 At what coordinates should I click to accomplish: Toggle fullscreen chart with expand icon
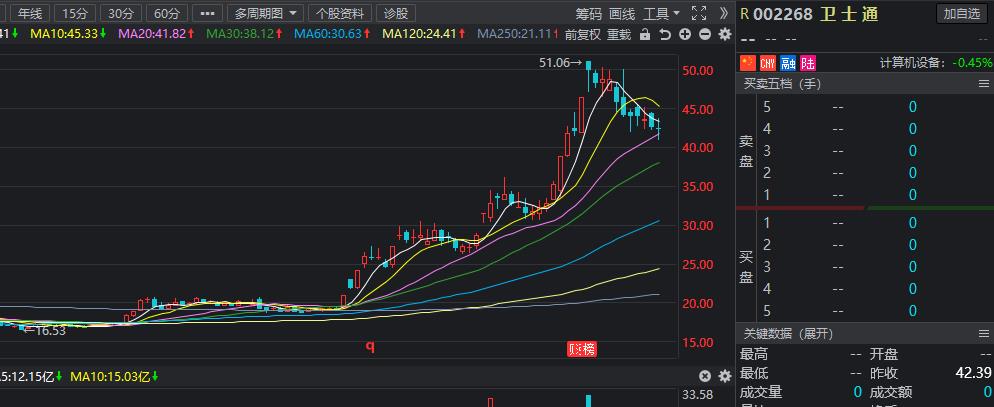(x=699, y=13)
